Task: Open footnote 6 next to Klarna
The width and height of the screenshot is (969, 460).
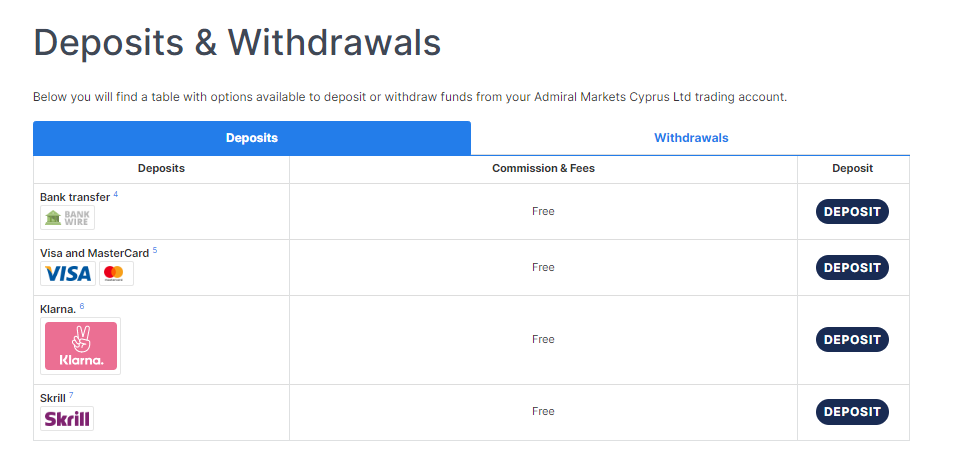Action: [x=82, y=306]
